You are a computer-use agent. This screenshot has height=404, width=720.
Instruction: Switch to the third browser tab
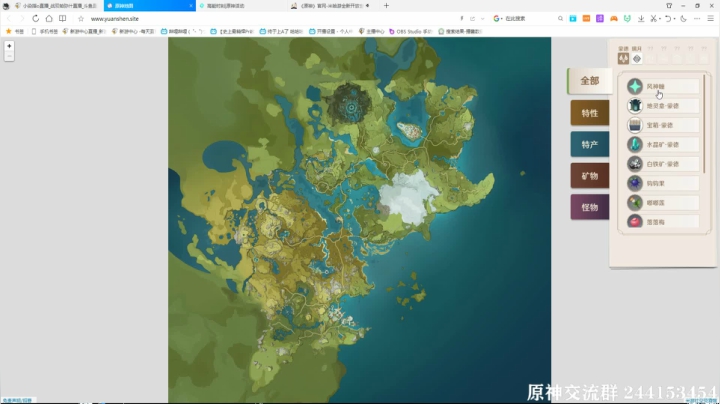(241, 6)
